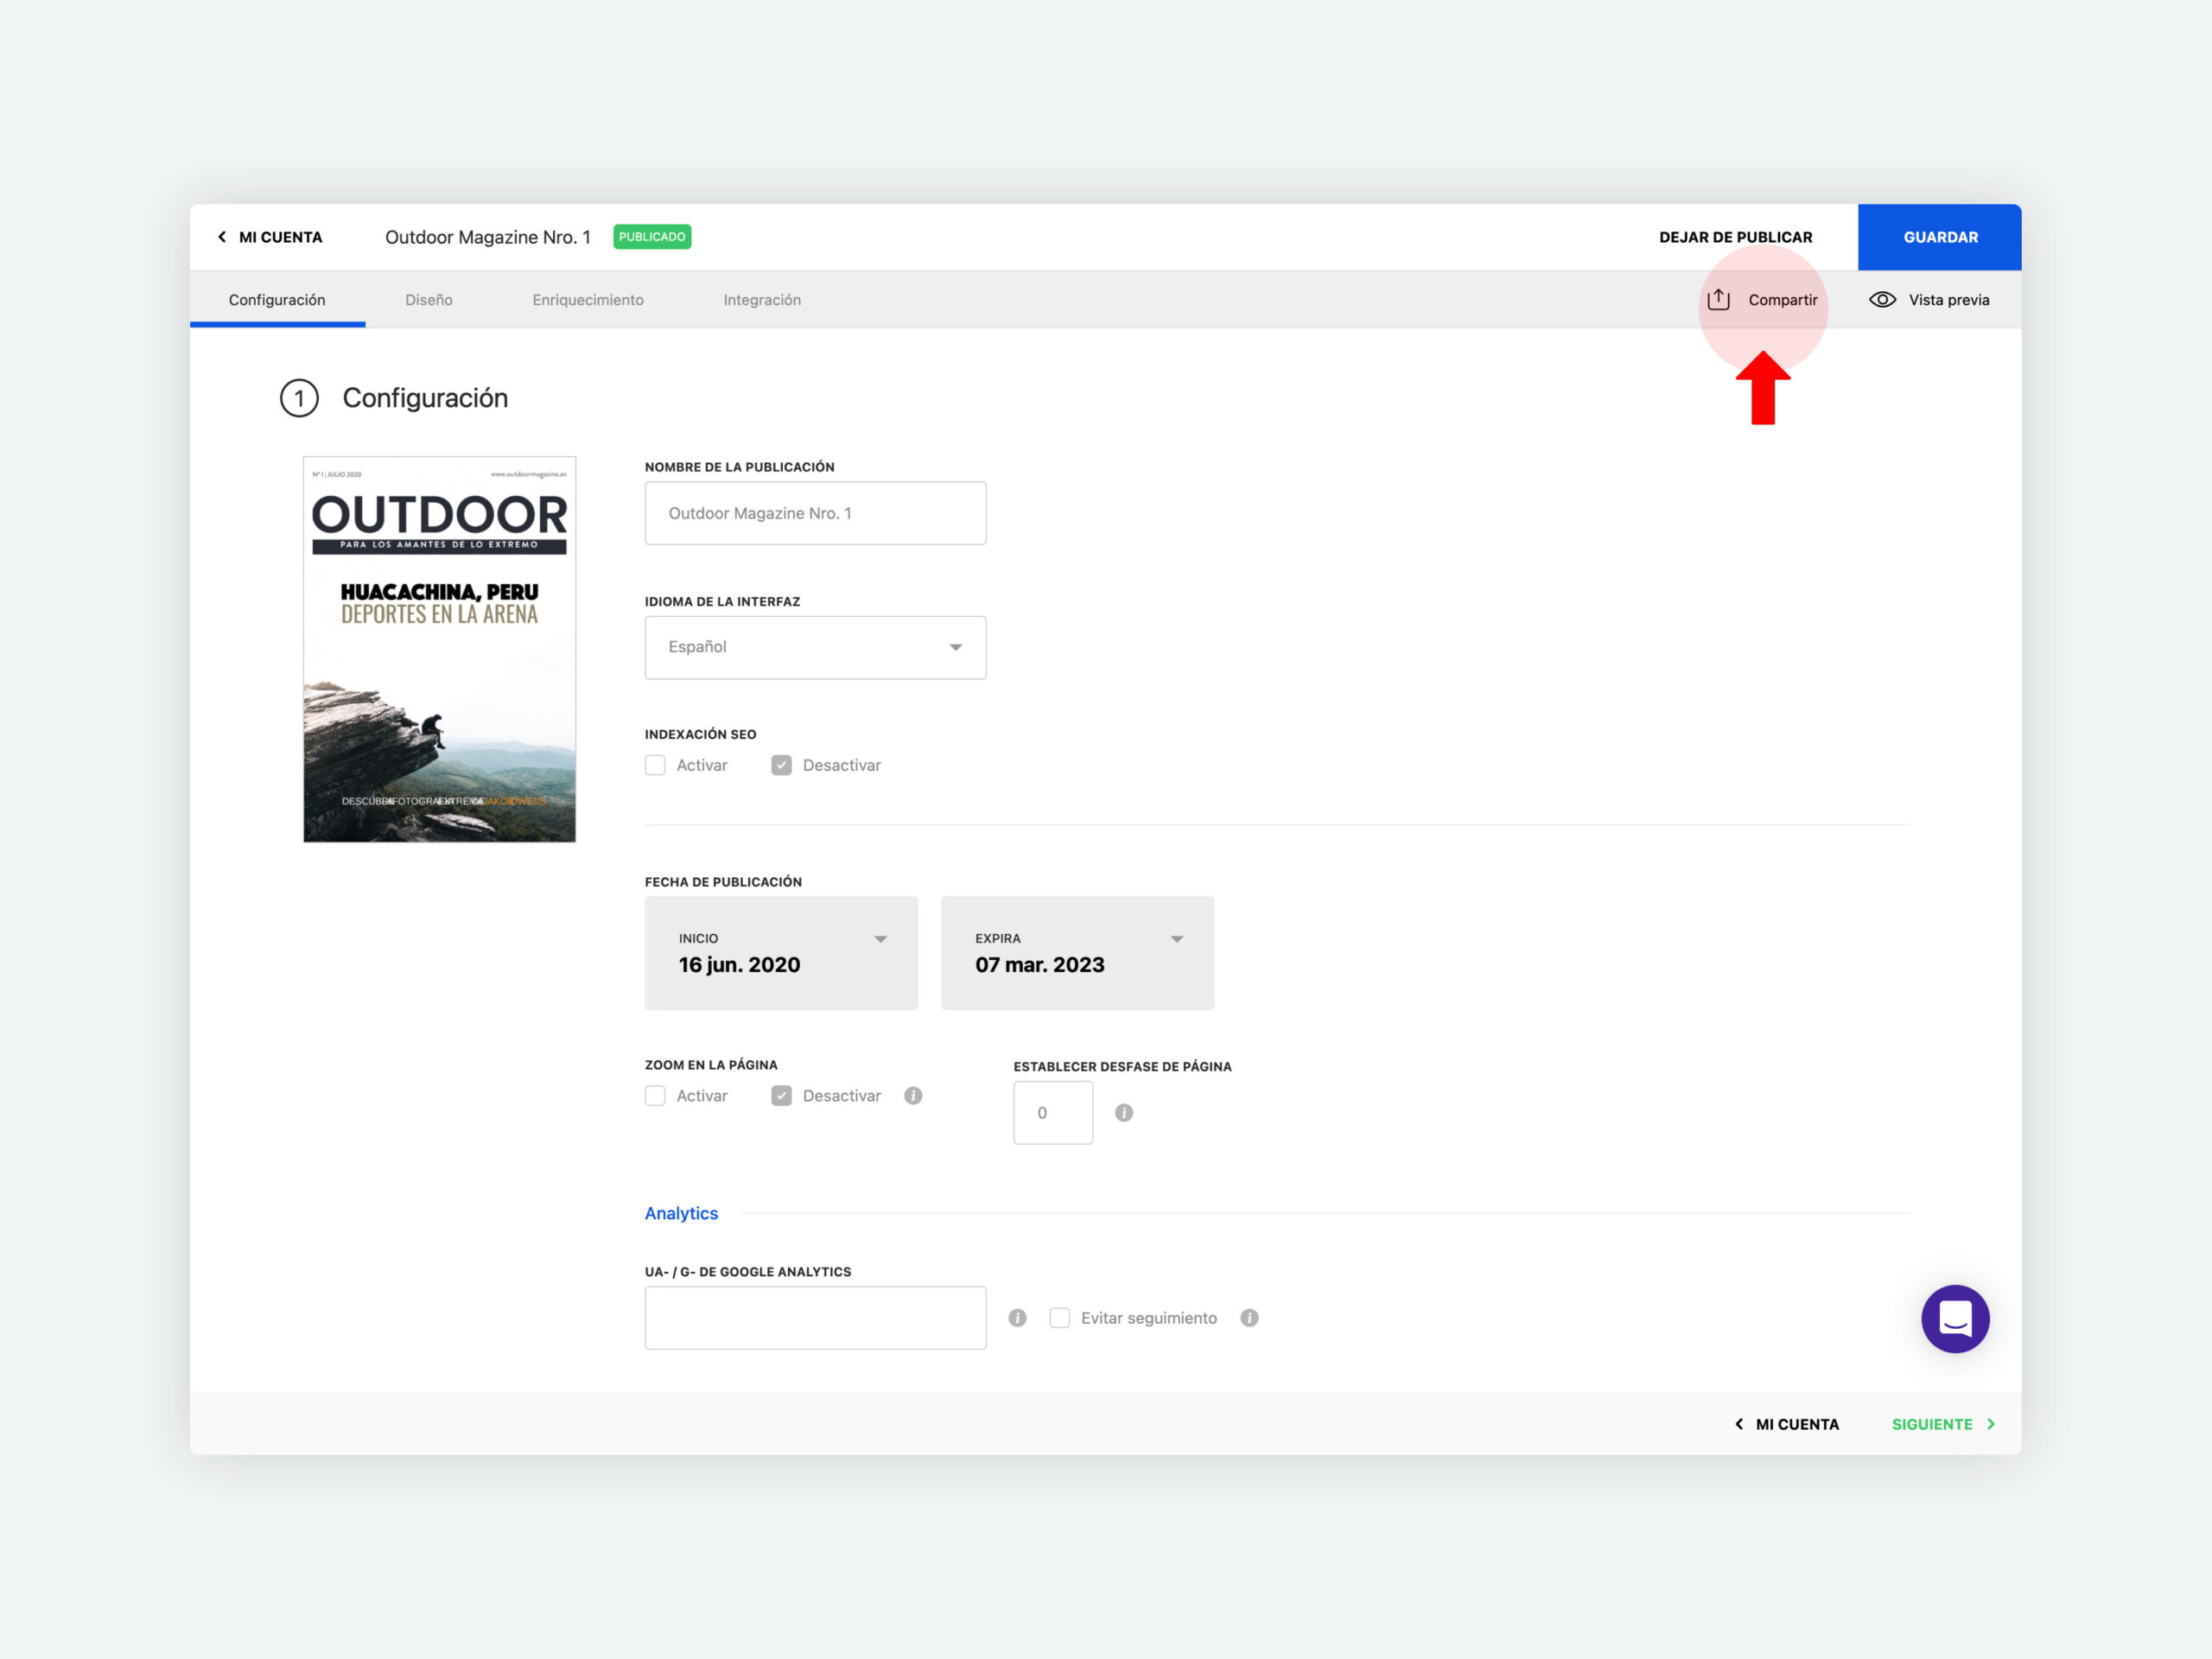Screen dimensions: 2212x1659
Task: Open the Idioma de la interfaz dropdown
Action: [815, 647]
